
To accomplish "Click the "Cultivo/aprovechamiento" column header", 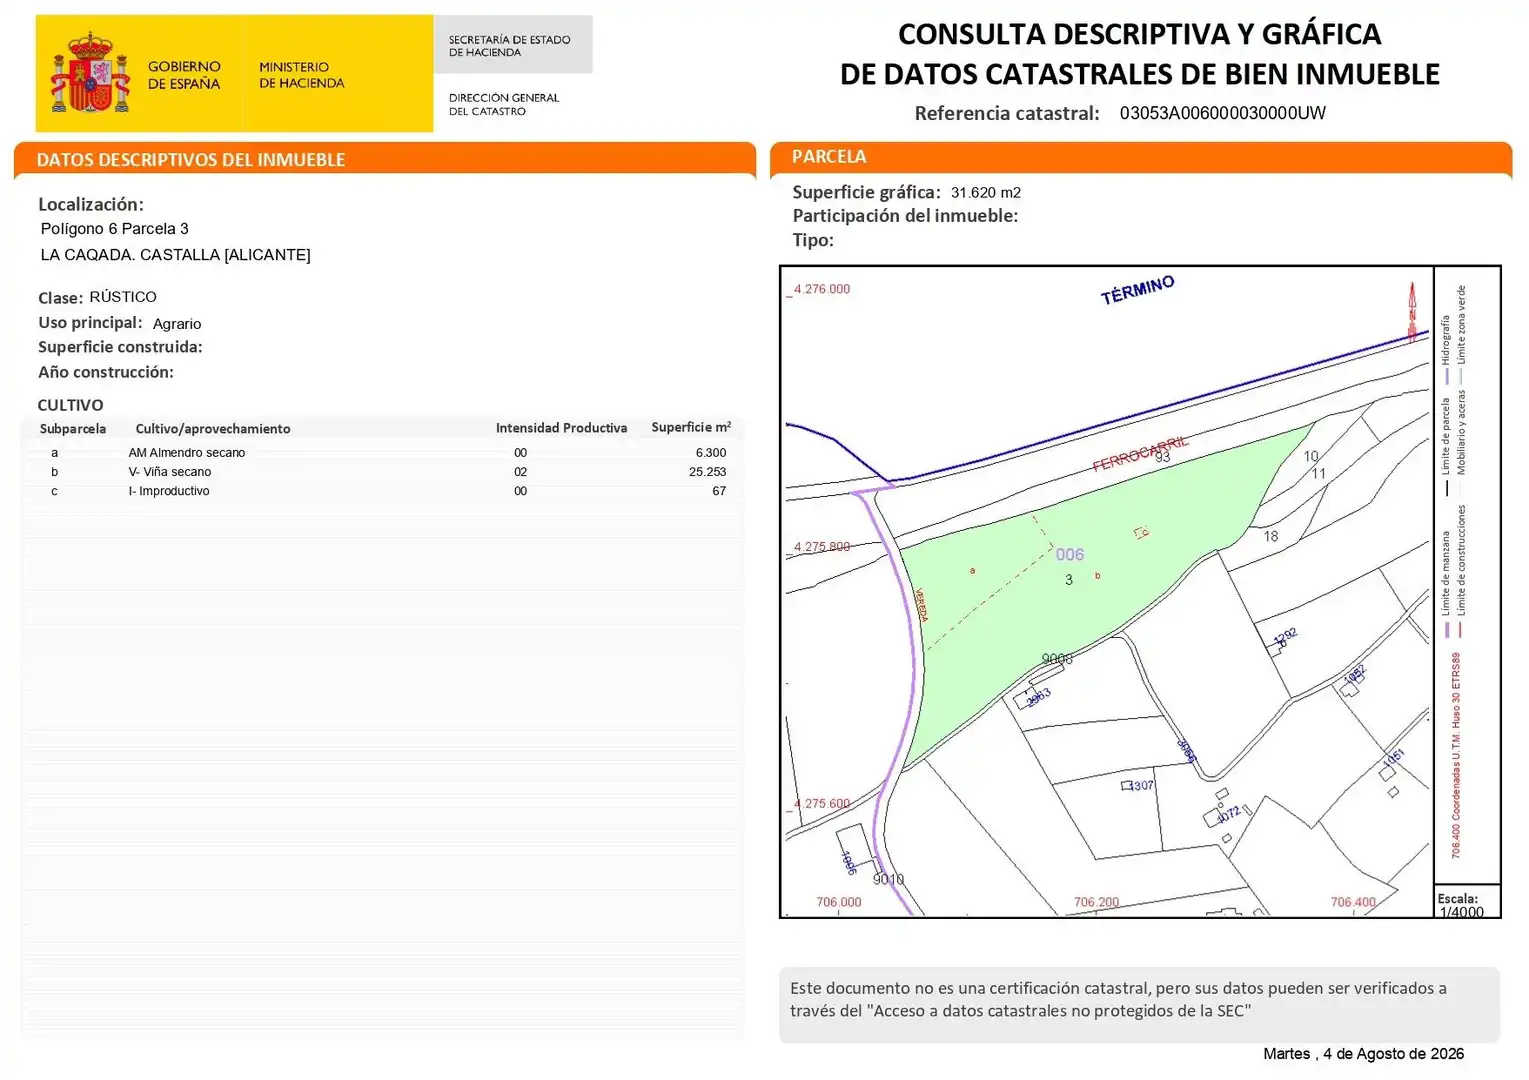I will [x=213, y=429].
